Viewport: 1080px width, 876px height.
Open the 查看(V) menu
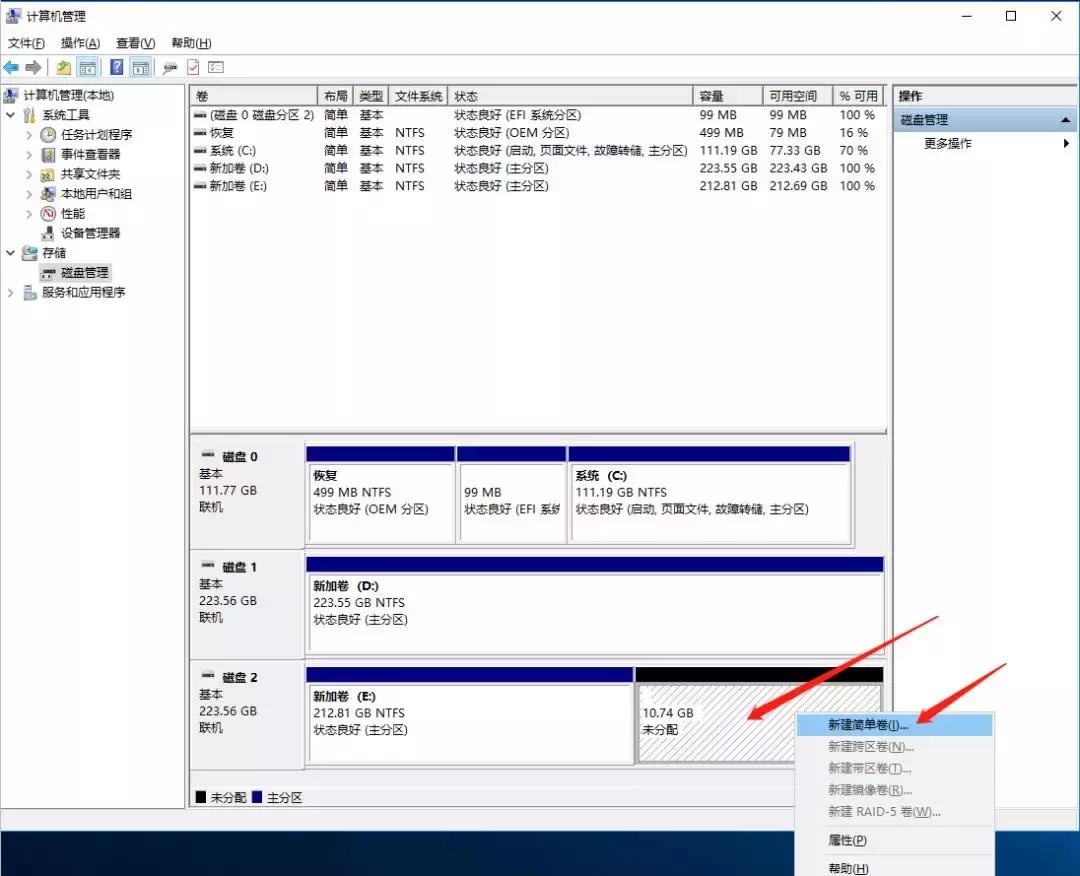[x=135, y=43]
